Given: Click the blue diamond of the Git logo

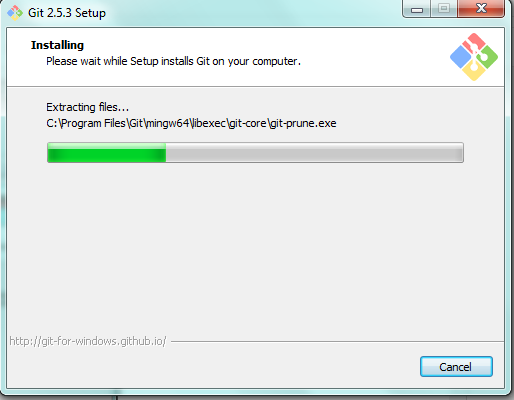Looking at the screenshot, I should tap(461, 57).
